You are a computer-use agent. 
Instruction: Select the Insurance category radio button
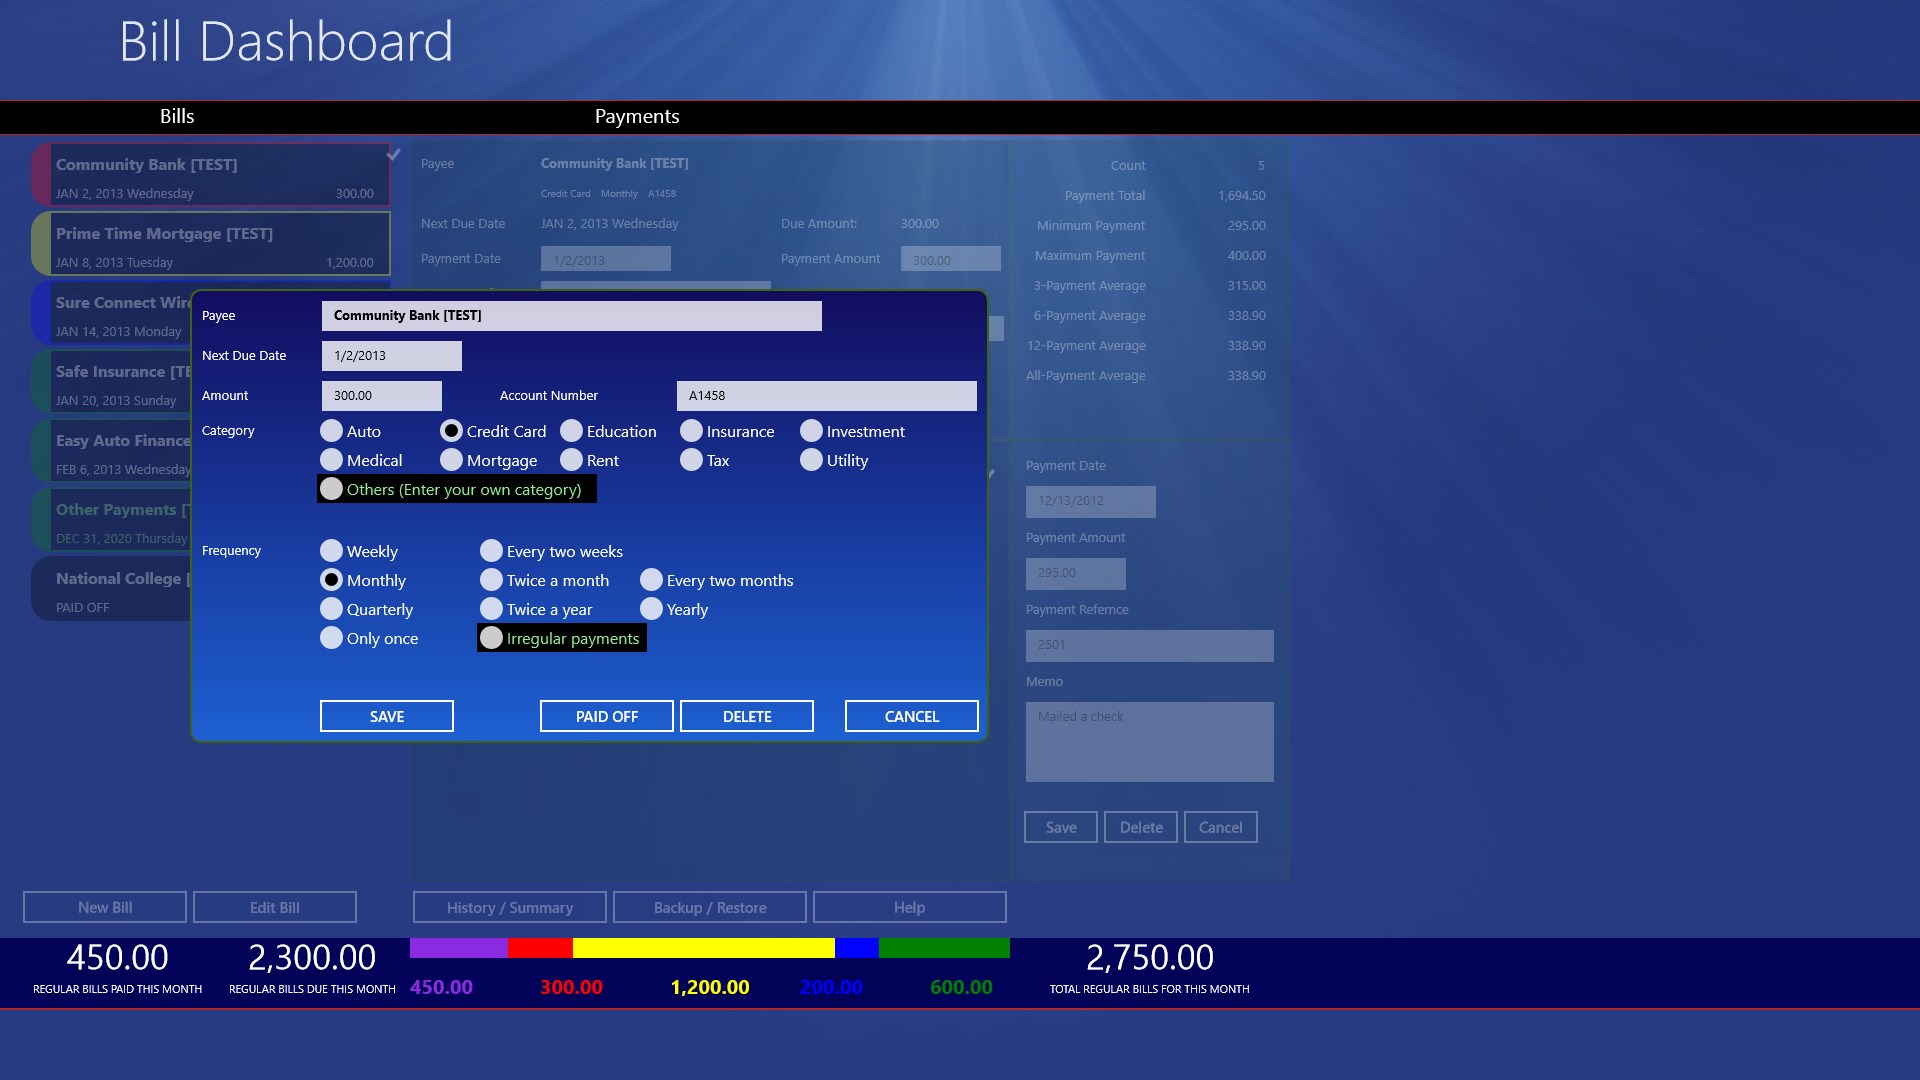pos(691,431)
